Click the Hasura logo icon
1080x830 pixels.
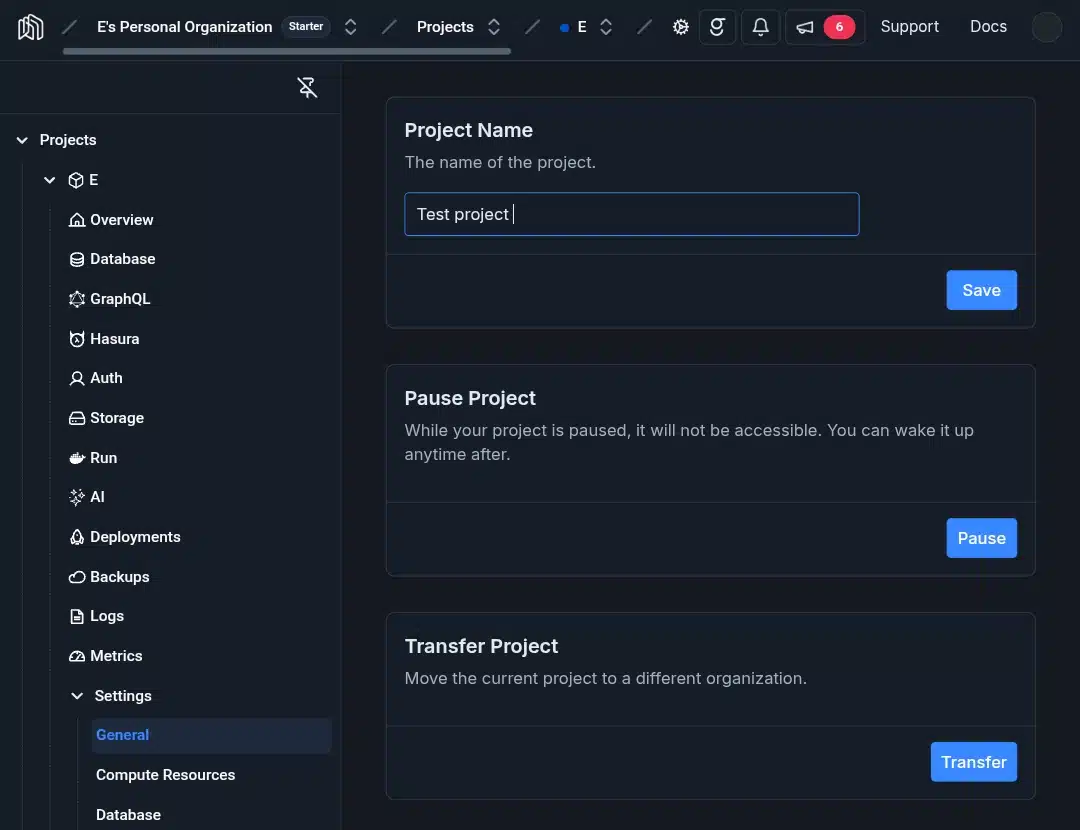[x=76, y=339]
